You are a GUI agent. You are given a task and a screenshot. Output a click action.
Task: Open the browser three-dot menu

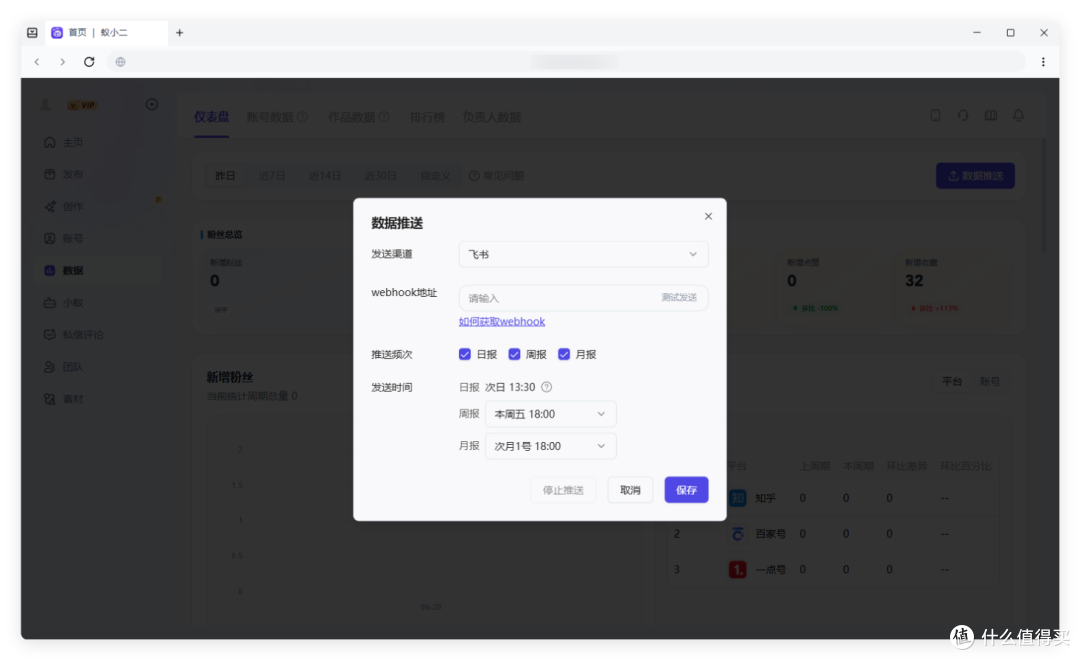pyautogui.click(x=1043, y=62)
